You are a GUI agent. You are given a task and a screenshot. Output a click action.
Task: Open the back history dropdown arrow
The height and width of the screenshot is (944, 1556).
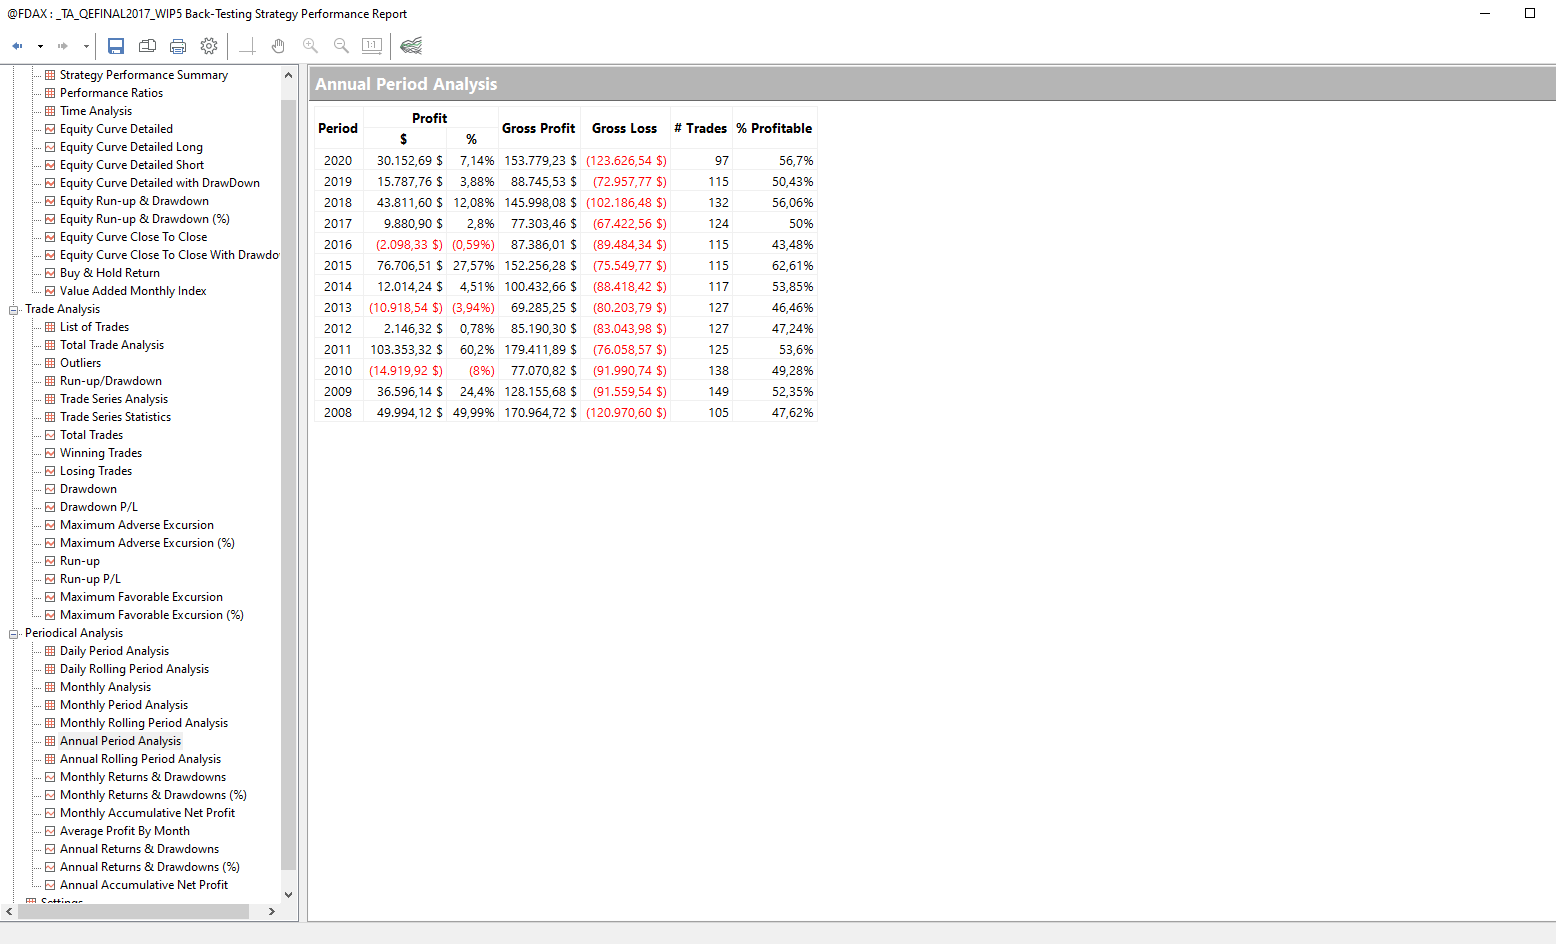pyautogui.click(x=40, y=46)
